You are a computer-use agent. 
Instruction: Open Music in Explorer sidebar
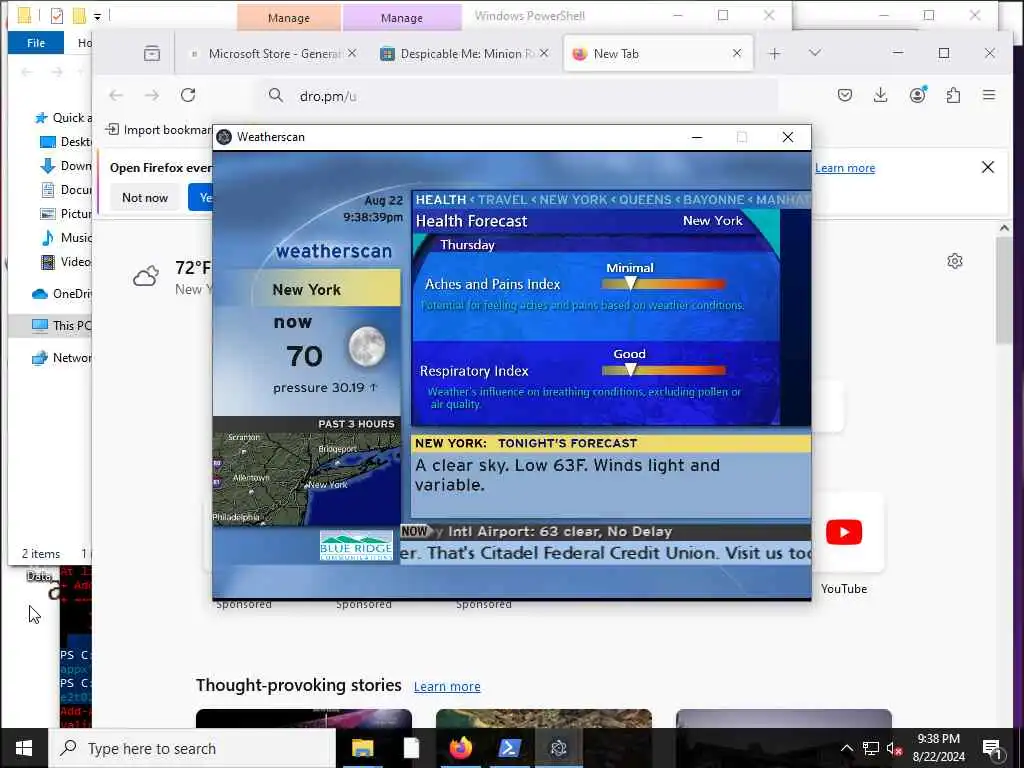pyautogui.click(x=65, y=238)
